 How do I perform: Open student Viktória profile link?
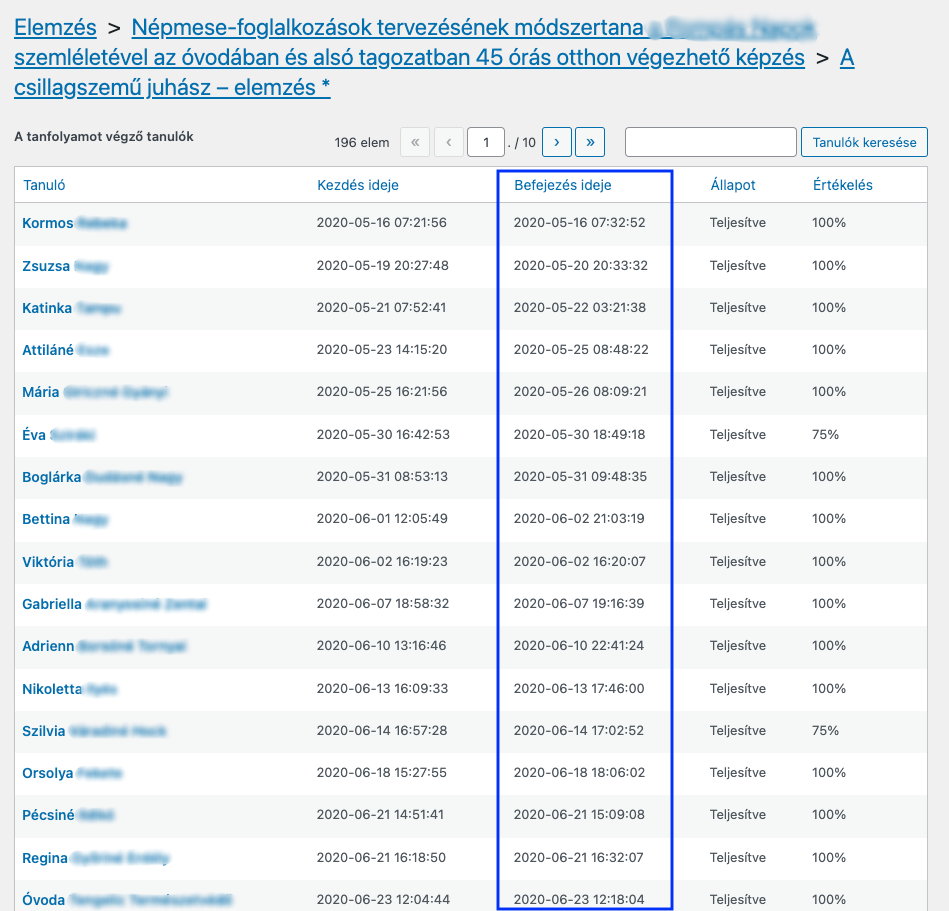pyautogui.click(x=65, y=562)
